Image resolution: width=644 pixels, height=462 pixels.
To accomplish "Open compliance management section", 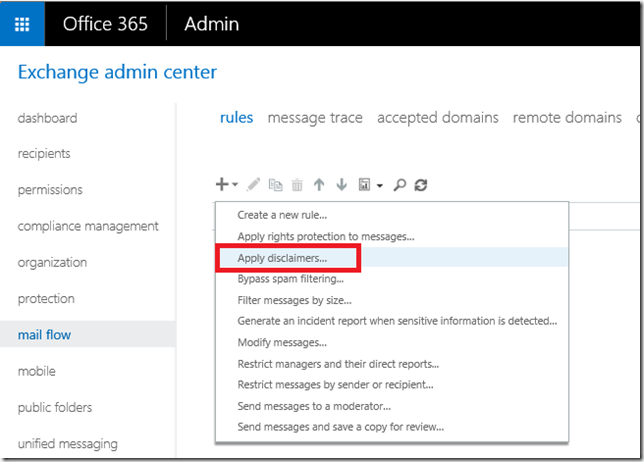I will tap(88, 226).
